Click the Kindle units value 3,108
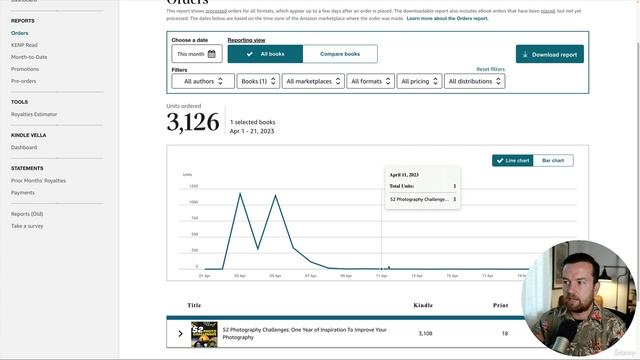This screenshot has width=640, height=360. point(425,333)
